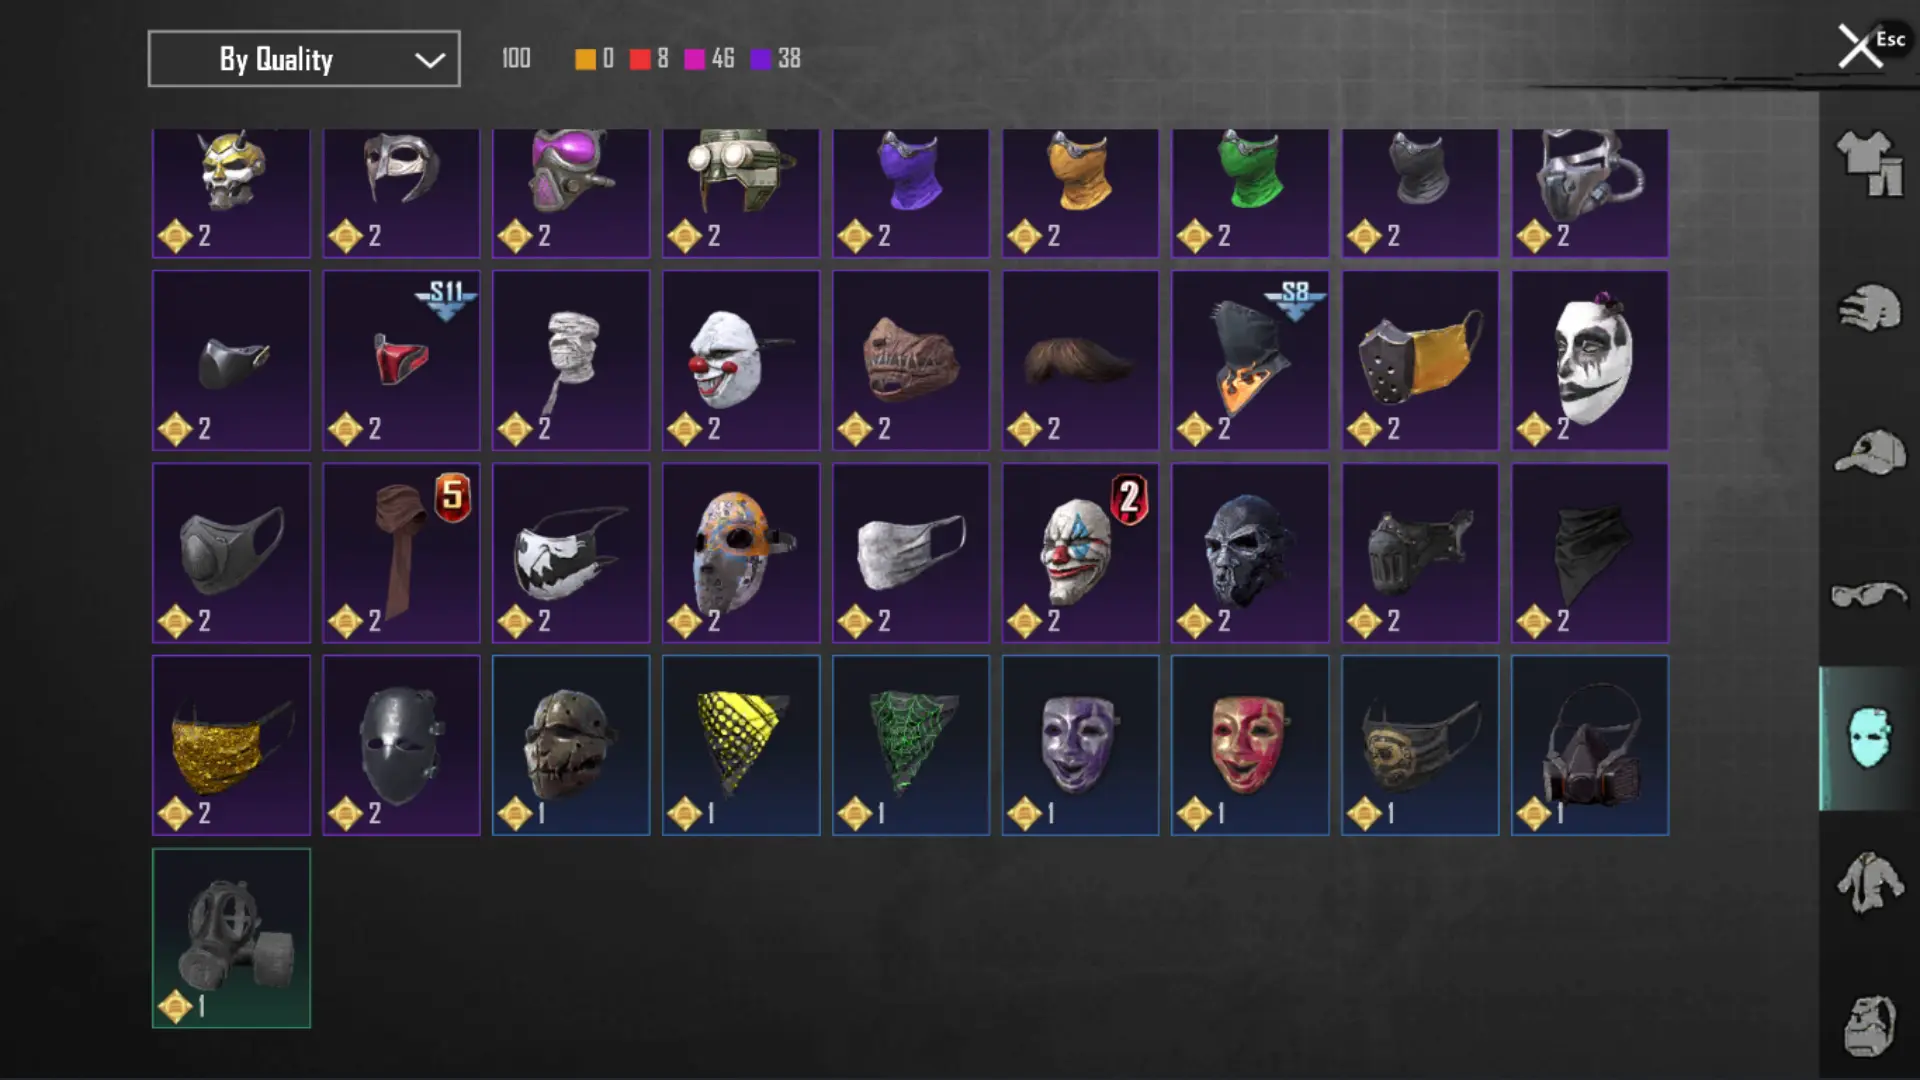
Task: Select the gold sequin face mask
Action: 231,745
